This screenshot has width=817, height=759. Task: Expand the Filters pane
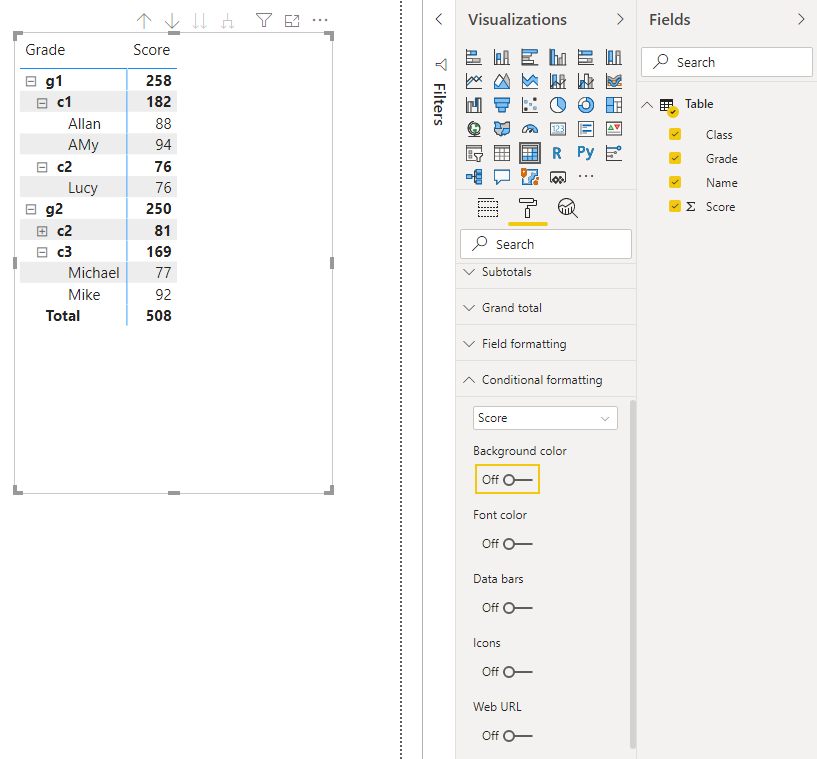coord(439,20)
